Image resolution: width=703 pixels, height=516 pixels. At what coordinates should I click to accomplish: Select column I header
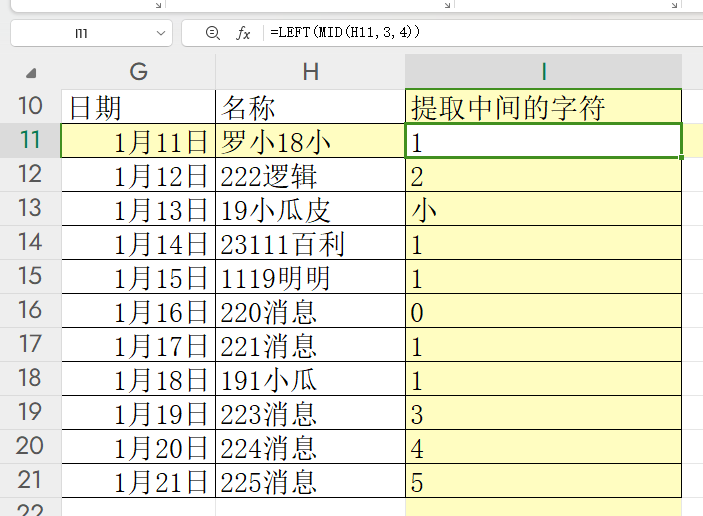coord(543,72)
